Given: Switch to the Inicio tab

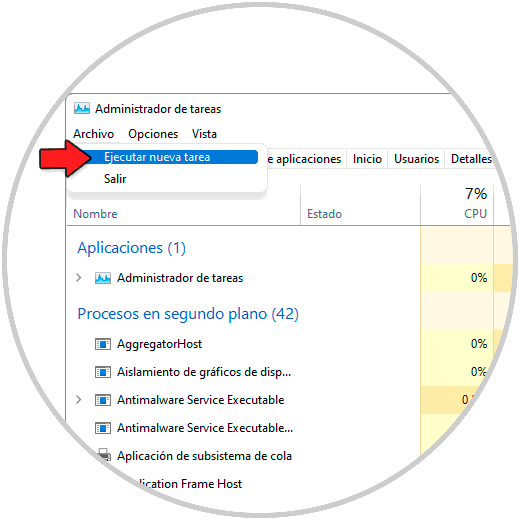Looking at the screenshot, I should 367,159.
